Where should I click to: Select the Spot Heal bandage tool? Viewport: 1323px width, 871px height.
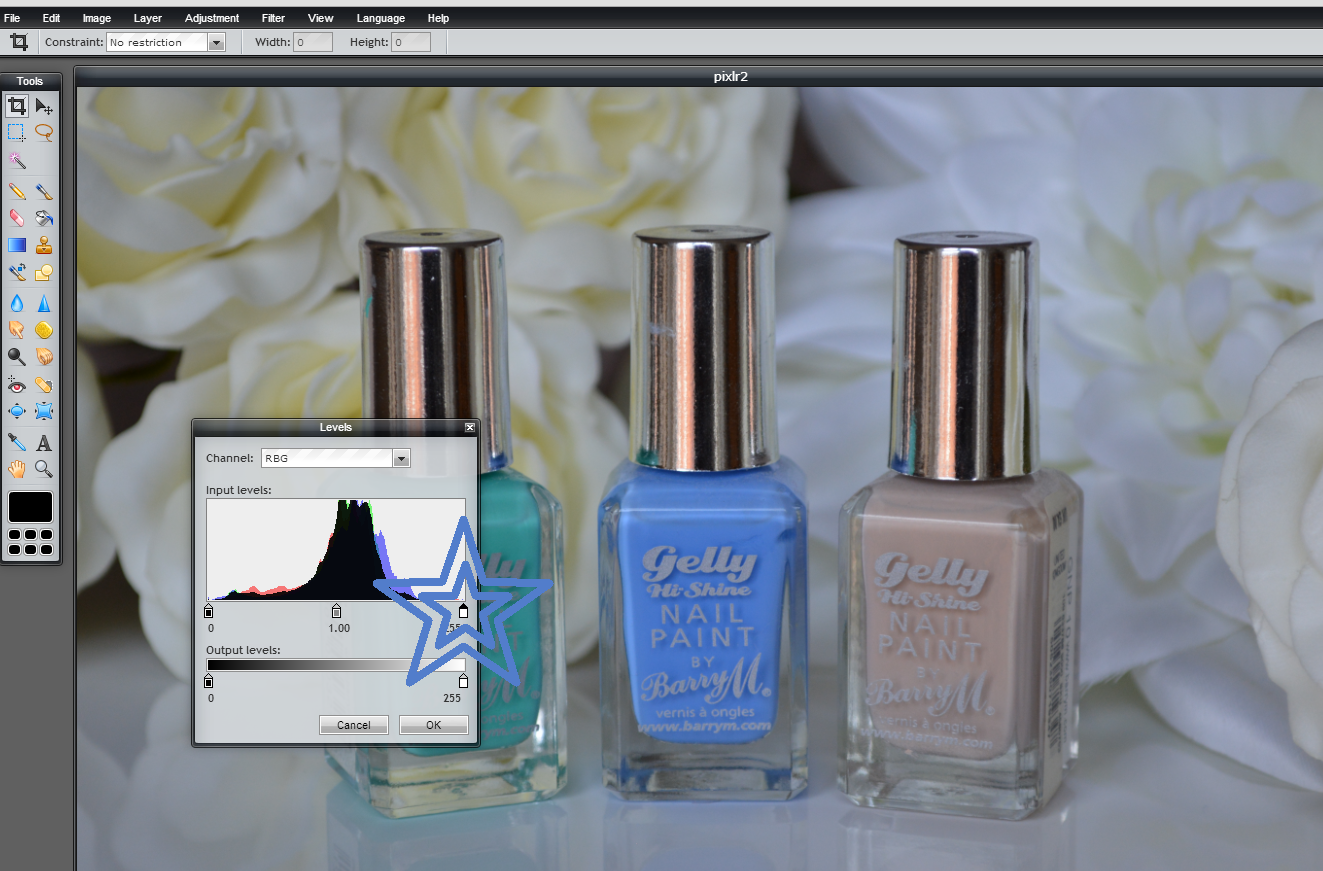tap(44, 384)
